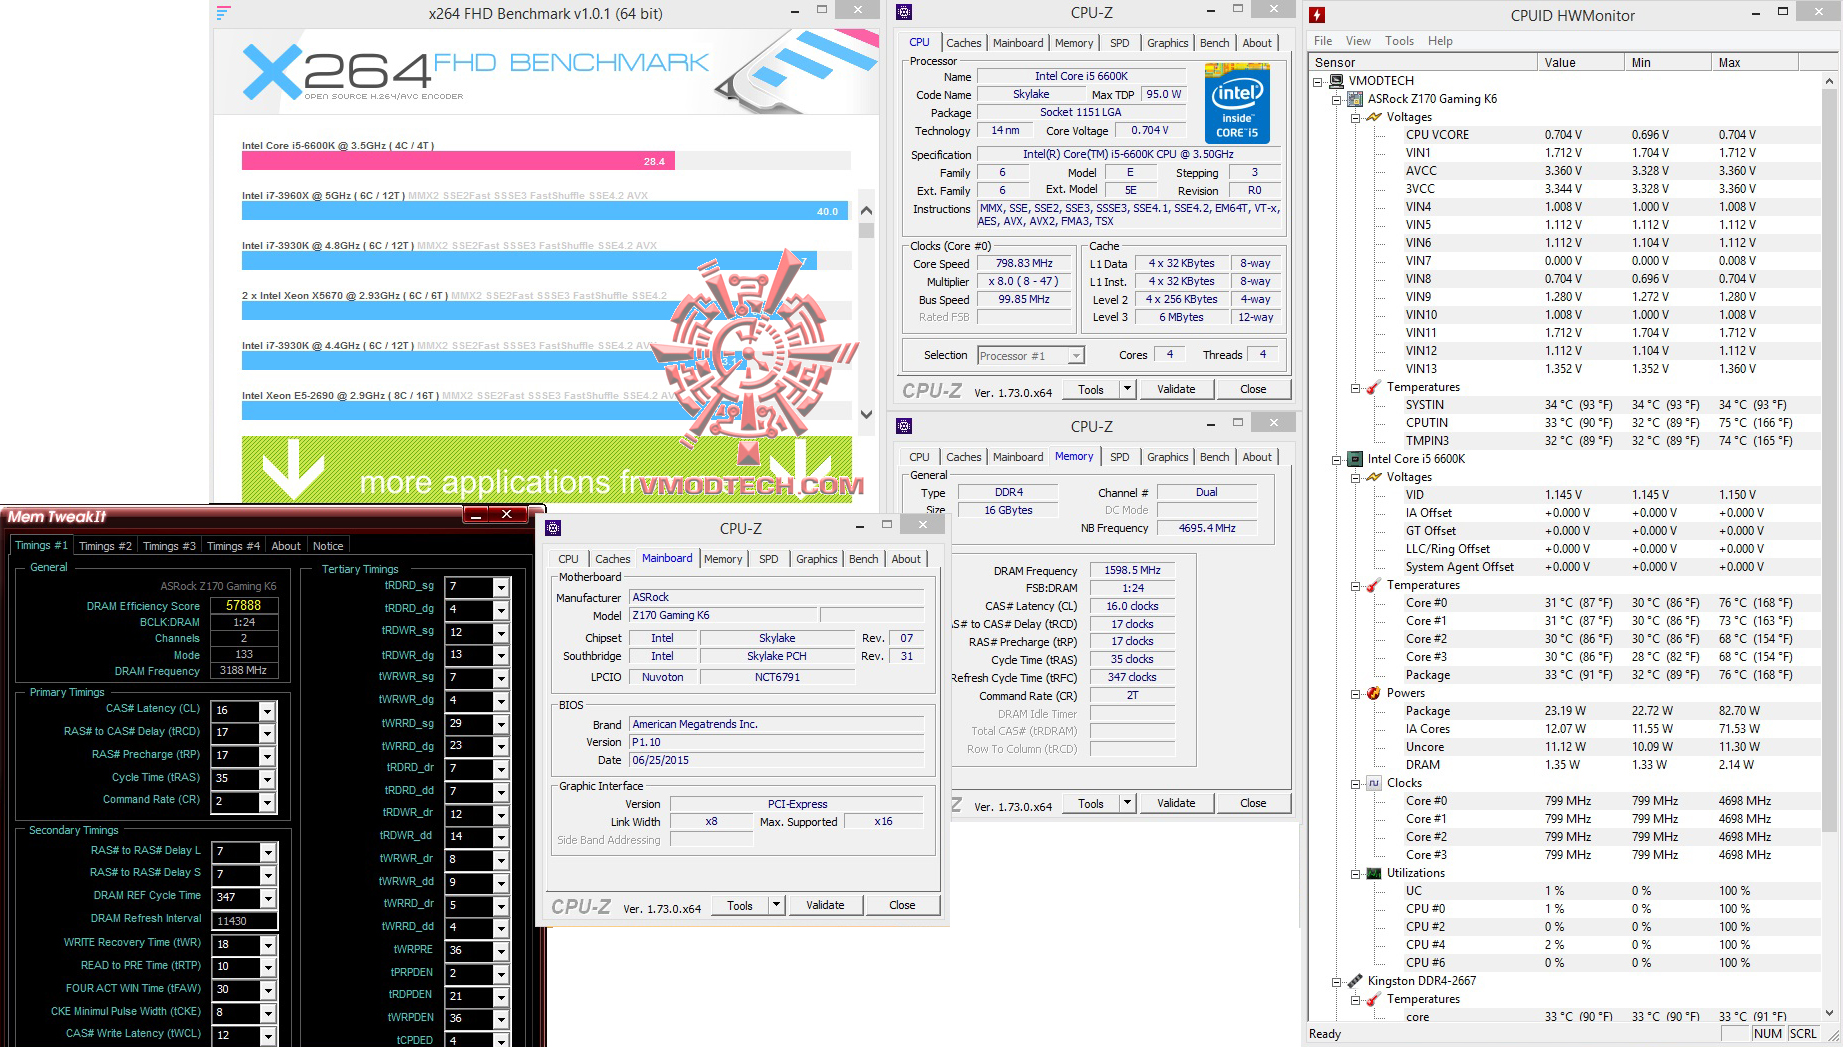Open the WRITE Recovery Time (tWR) dropdown

pos(267,945)
